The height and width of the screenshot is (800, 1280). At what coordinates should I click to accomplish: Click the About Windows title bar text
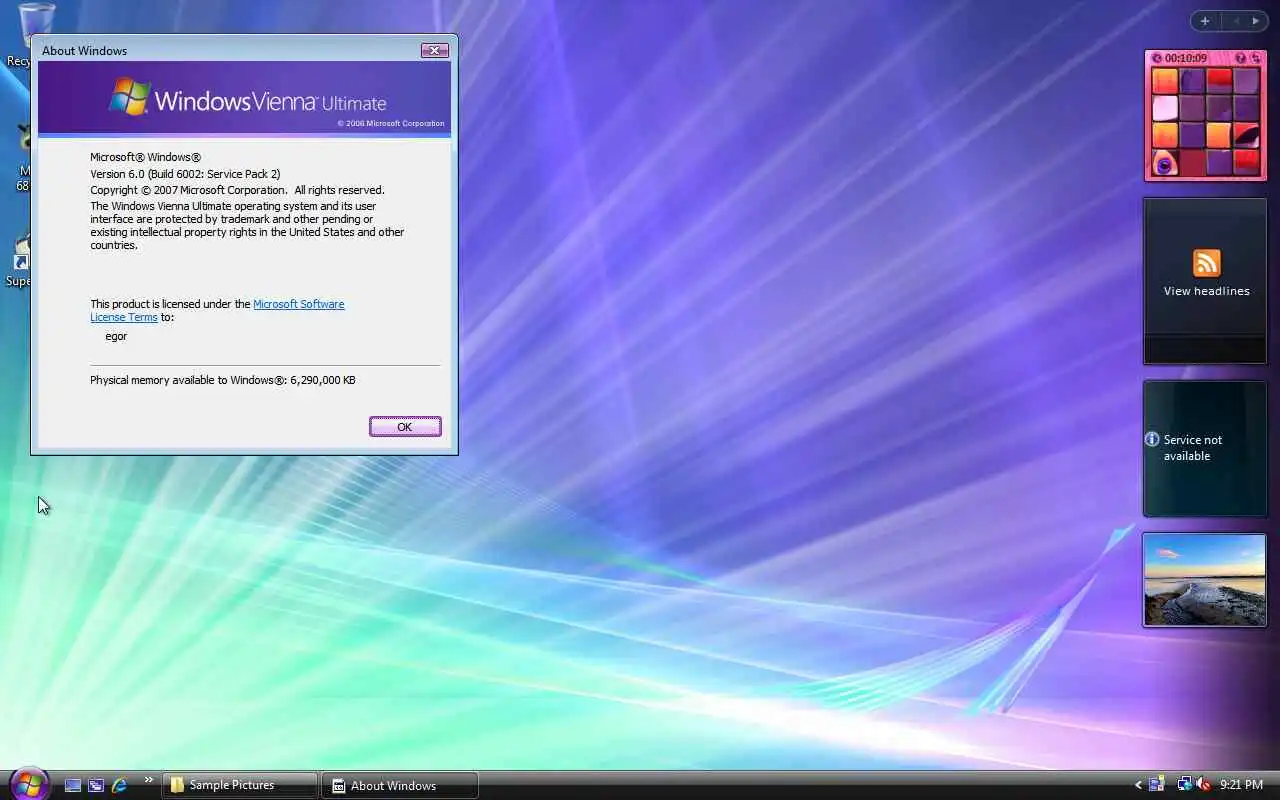84,50
